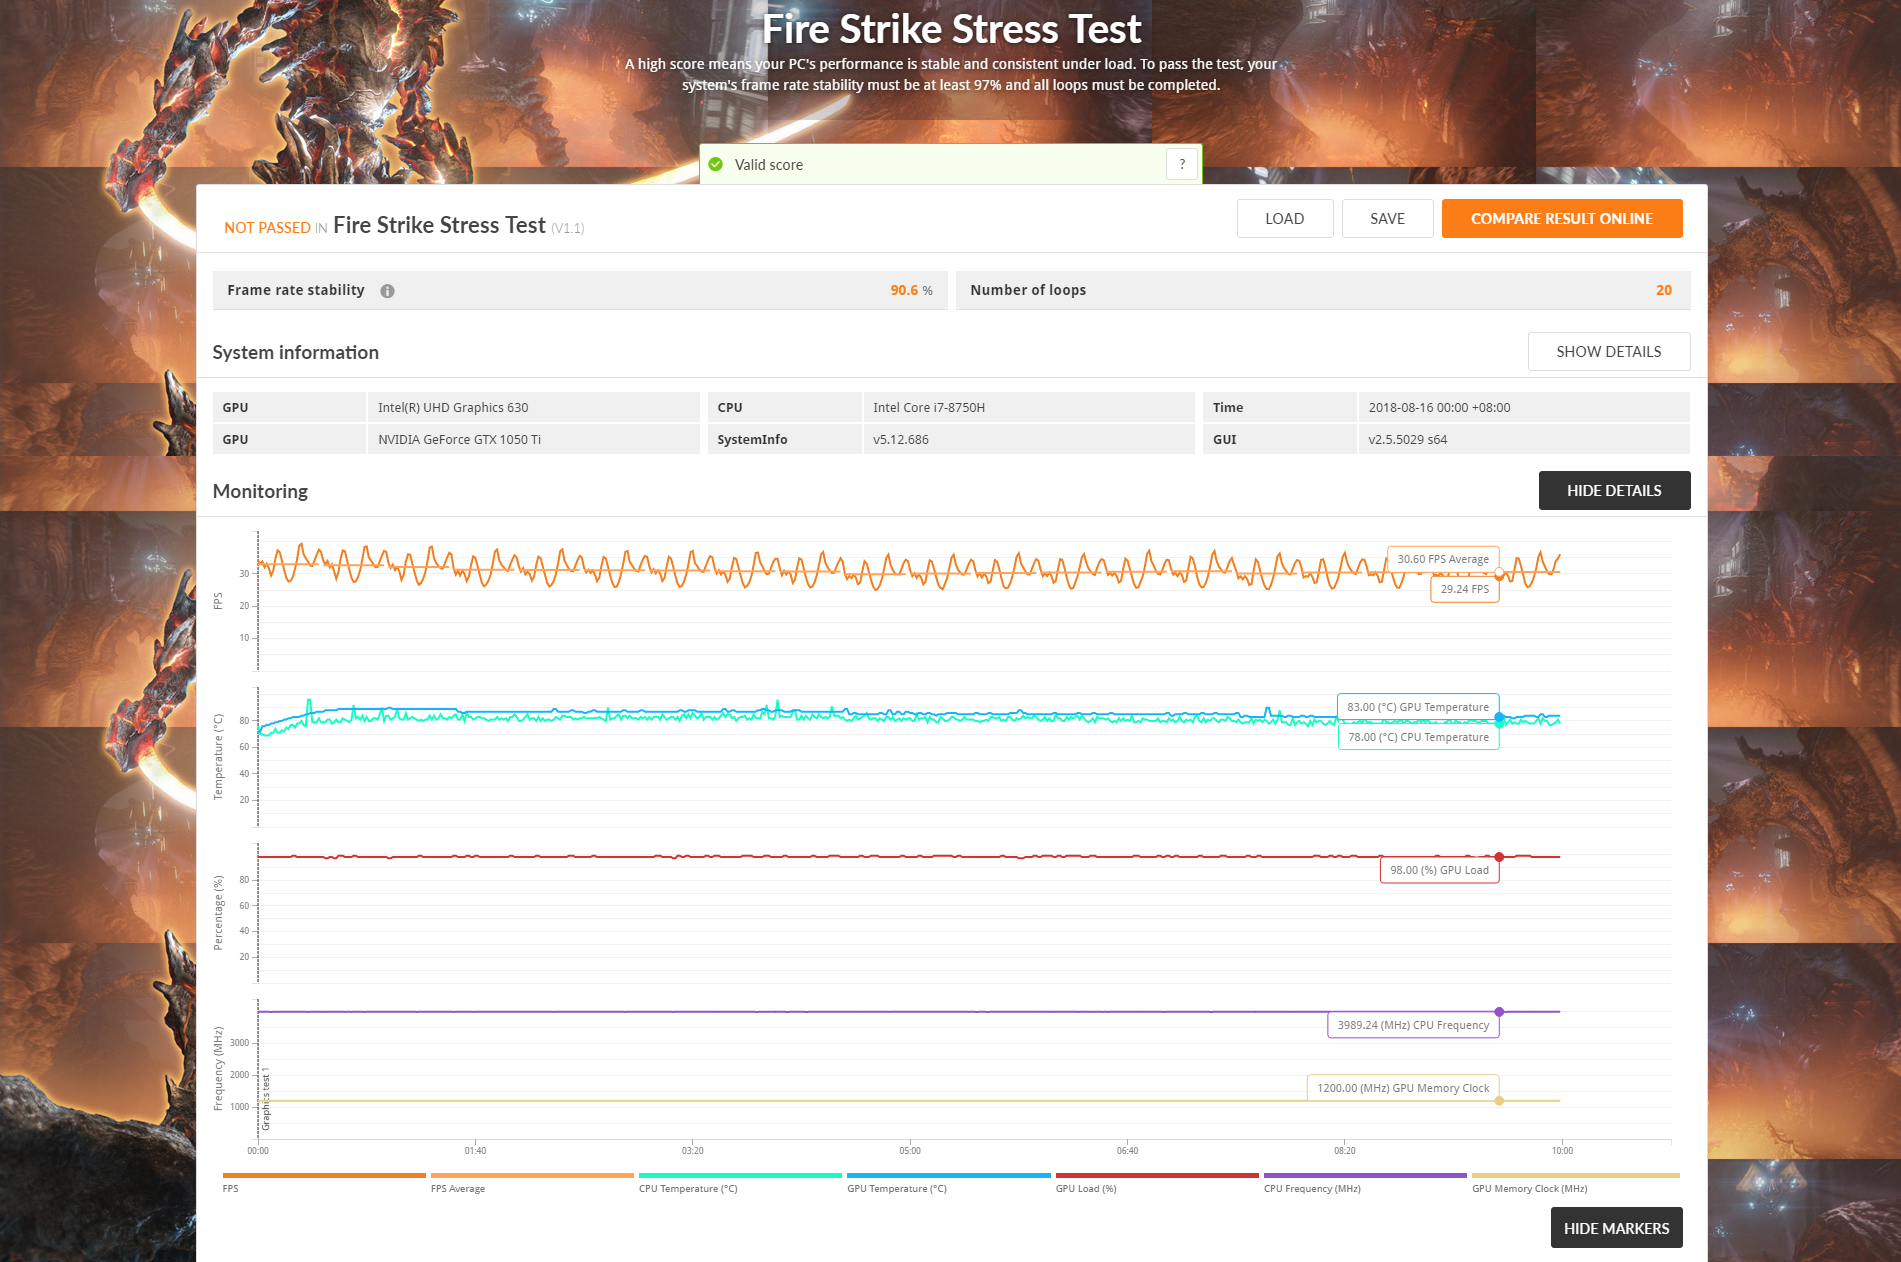The image size is (1901, 1262).
Task: Toggle the FPS Average legend entry
Action: (458, 1189)
